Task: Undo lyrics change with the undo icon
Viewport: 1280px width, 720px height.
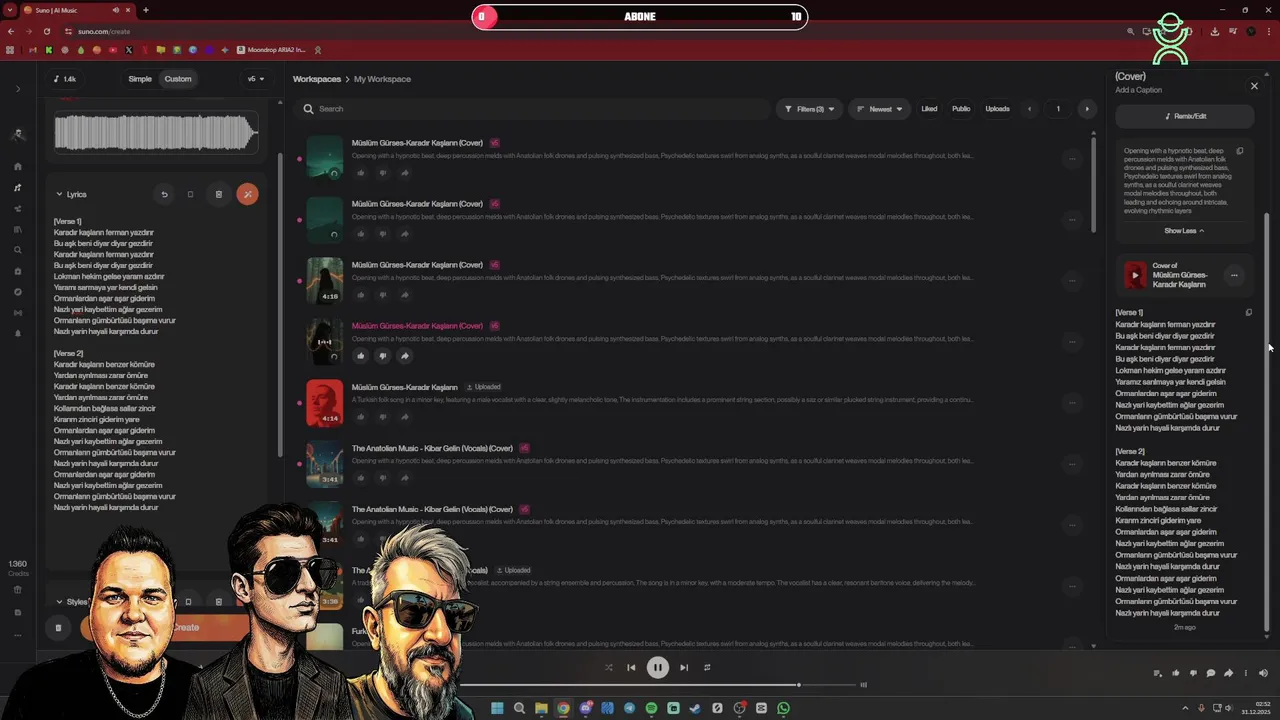Action: tap(164, 194)
